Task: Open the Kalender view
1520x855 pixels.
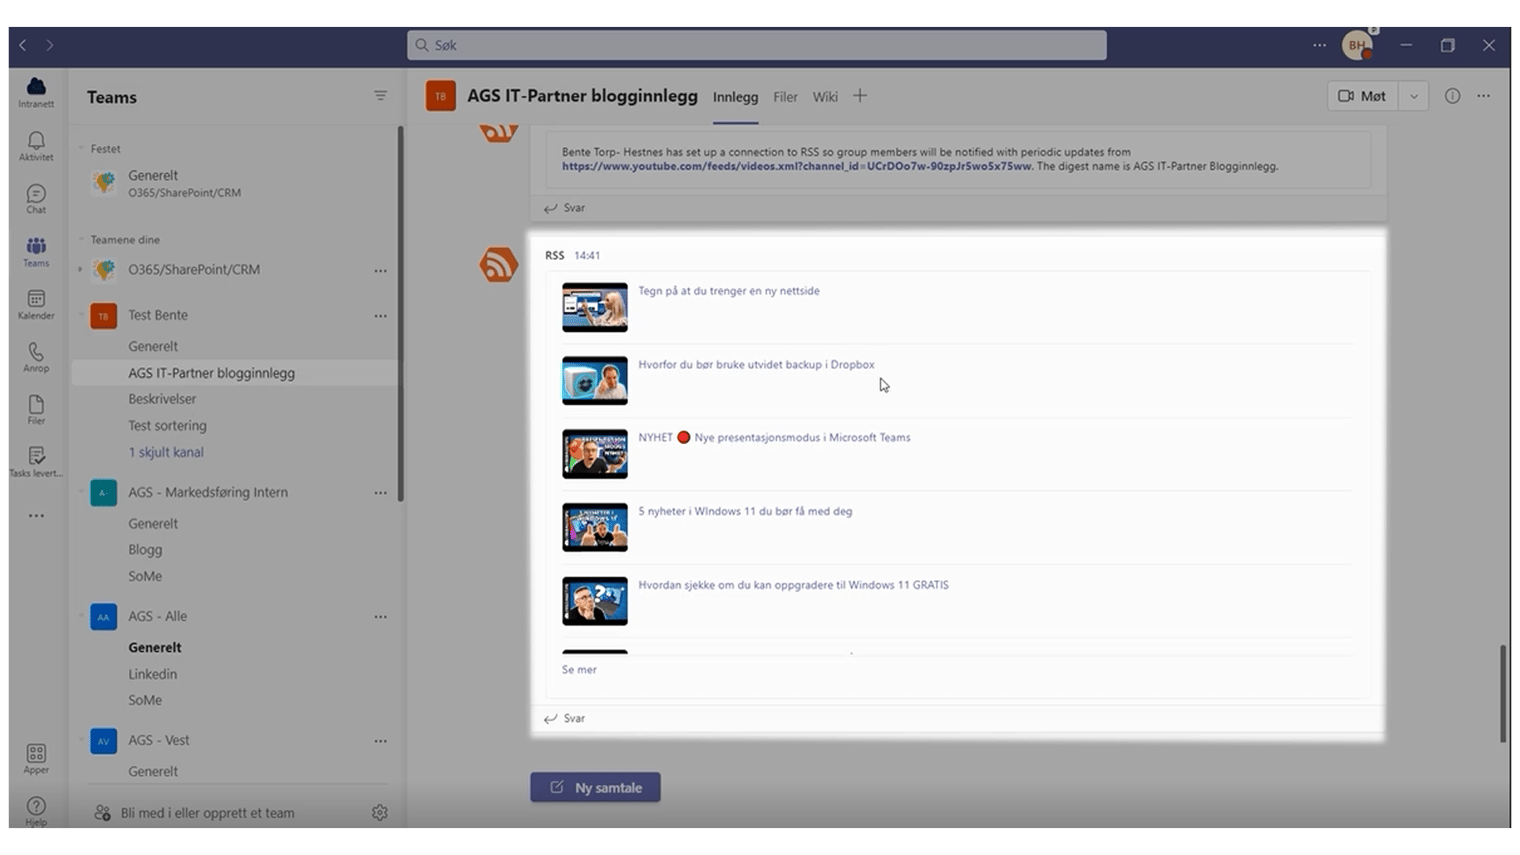Action: pos(36,302)
